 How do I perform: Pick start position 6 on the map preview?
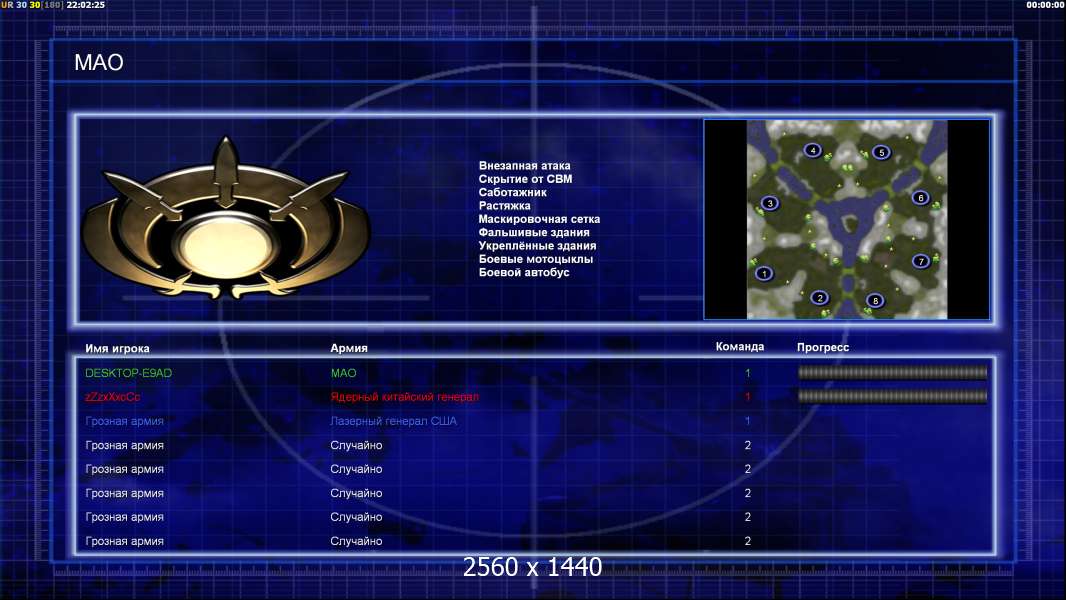tap(921, 198)
